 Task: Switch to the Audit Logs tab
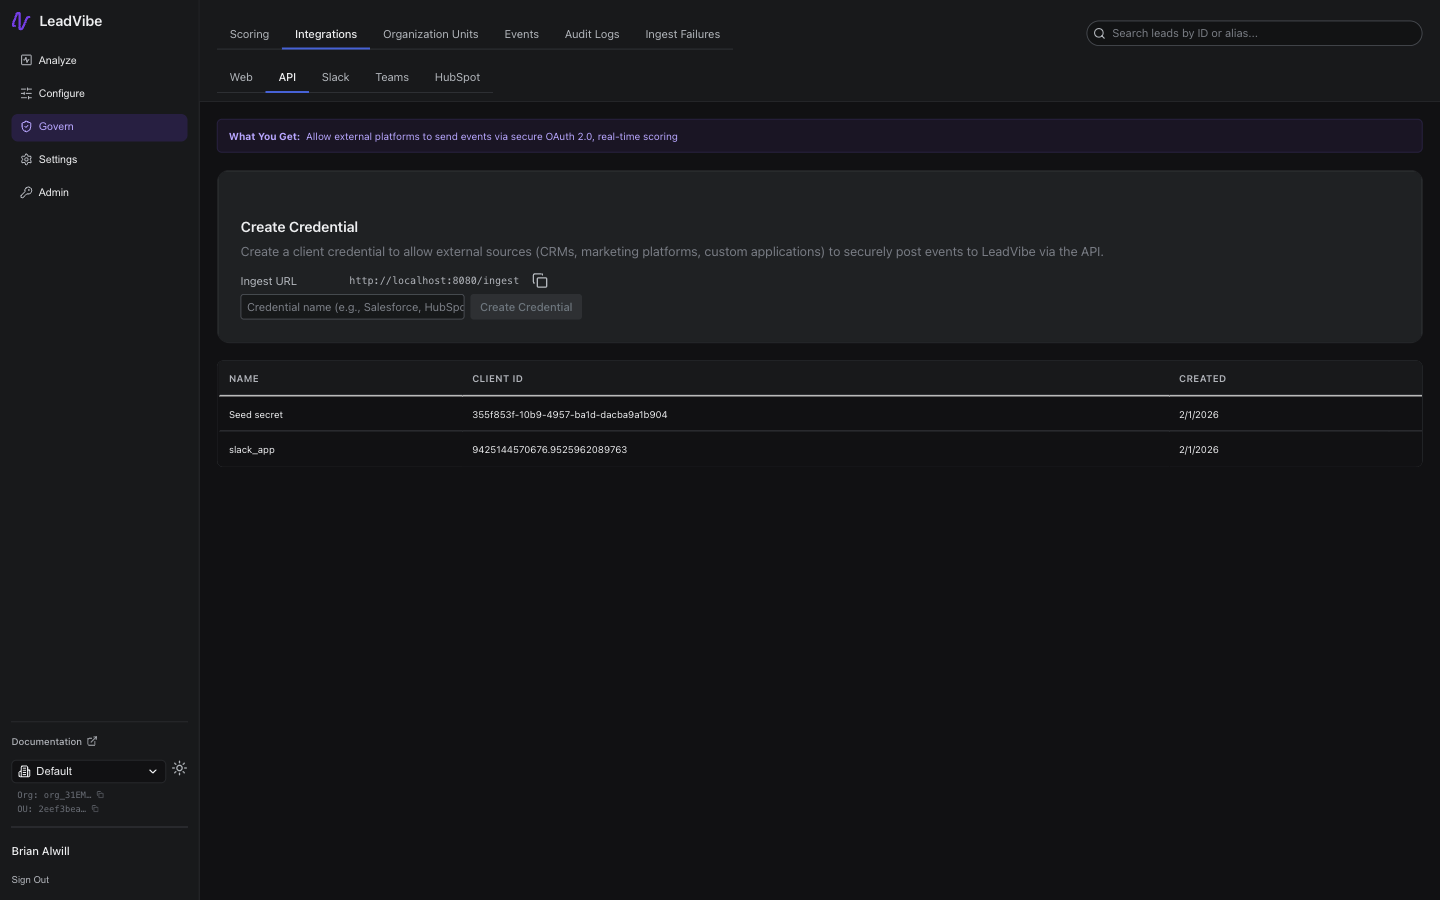(591, 34)
